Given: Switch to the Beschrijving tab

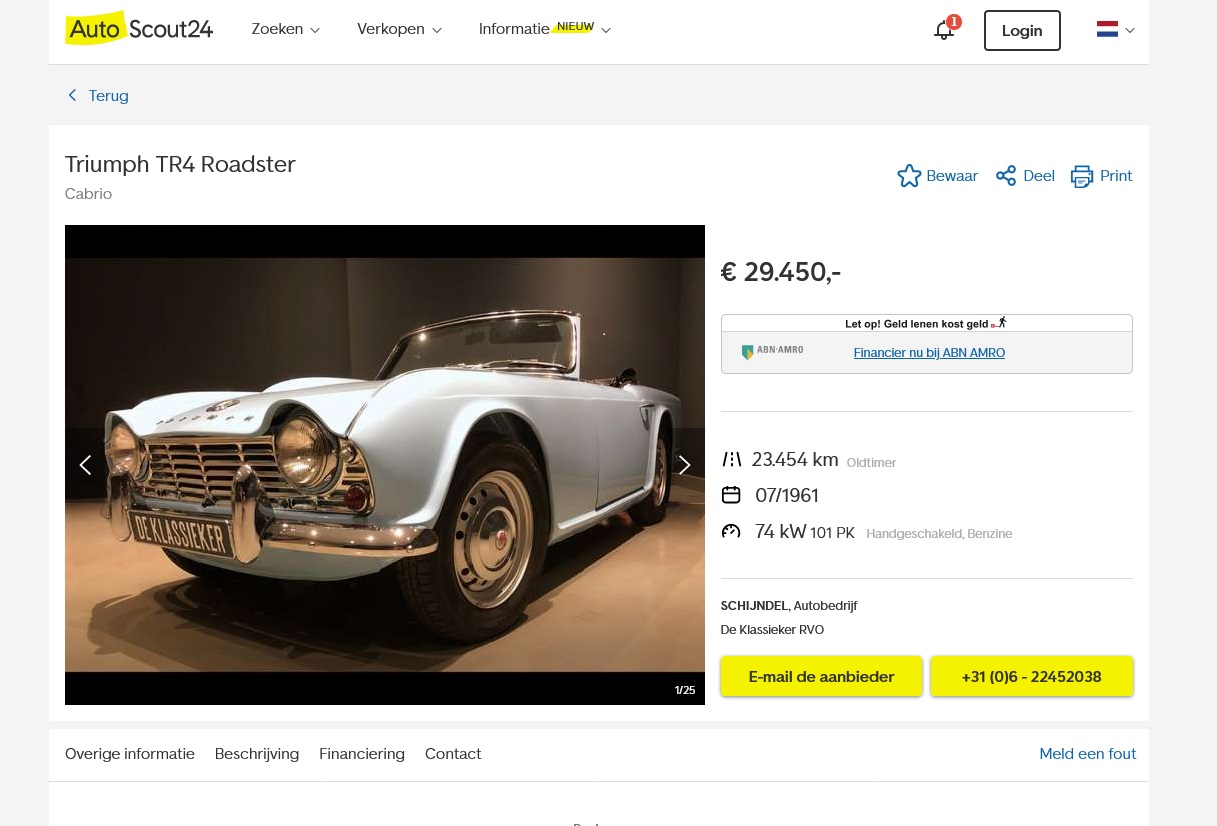Looking at the screenshot, I should (x=257, y=754).
